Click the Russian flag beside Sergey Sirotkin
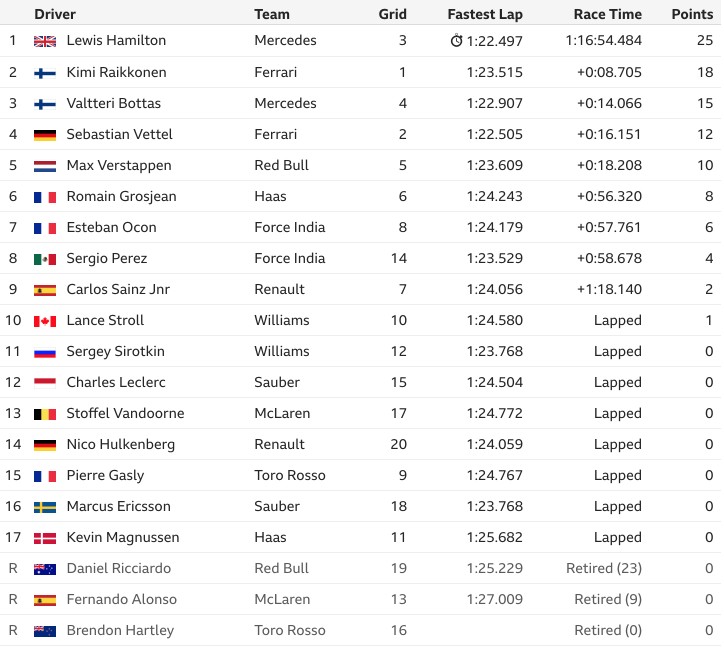Image resolution: width=724 pixels, height=647 pixels. (45, 352)
